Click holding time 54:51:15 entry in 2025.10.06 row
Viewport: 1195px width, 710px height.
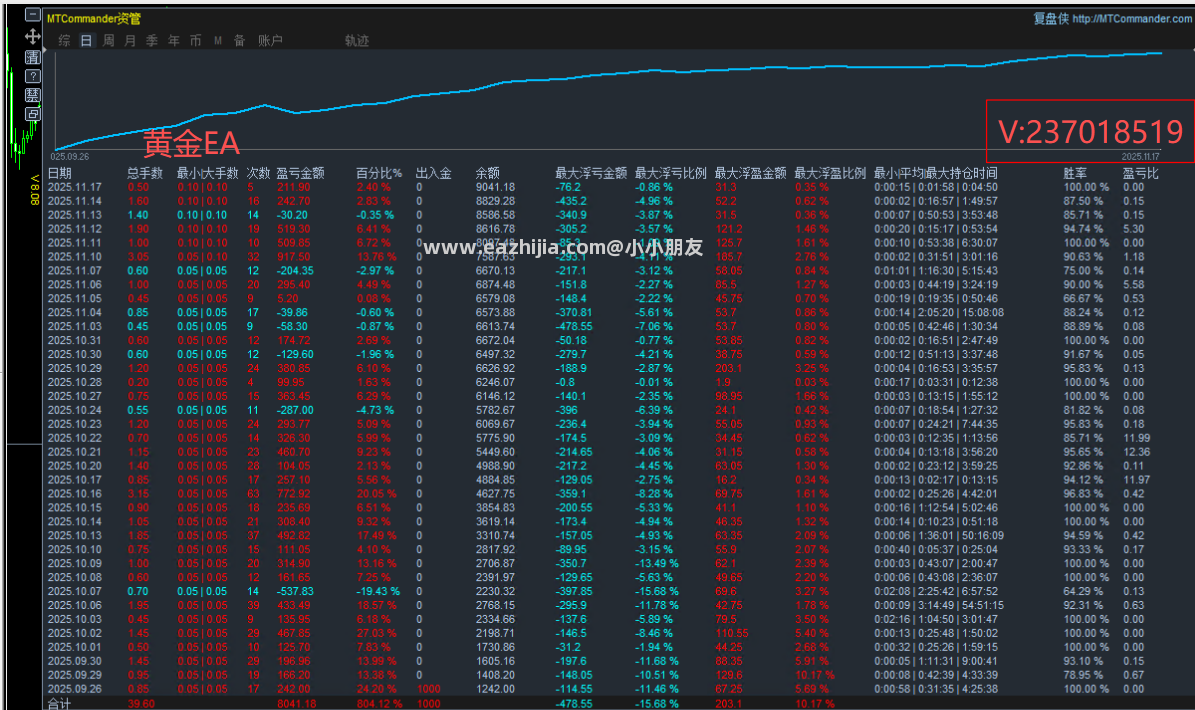[983, 605]
